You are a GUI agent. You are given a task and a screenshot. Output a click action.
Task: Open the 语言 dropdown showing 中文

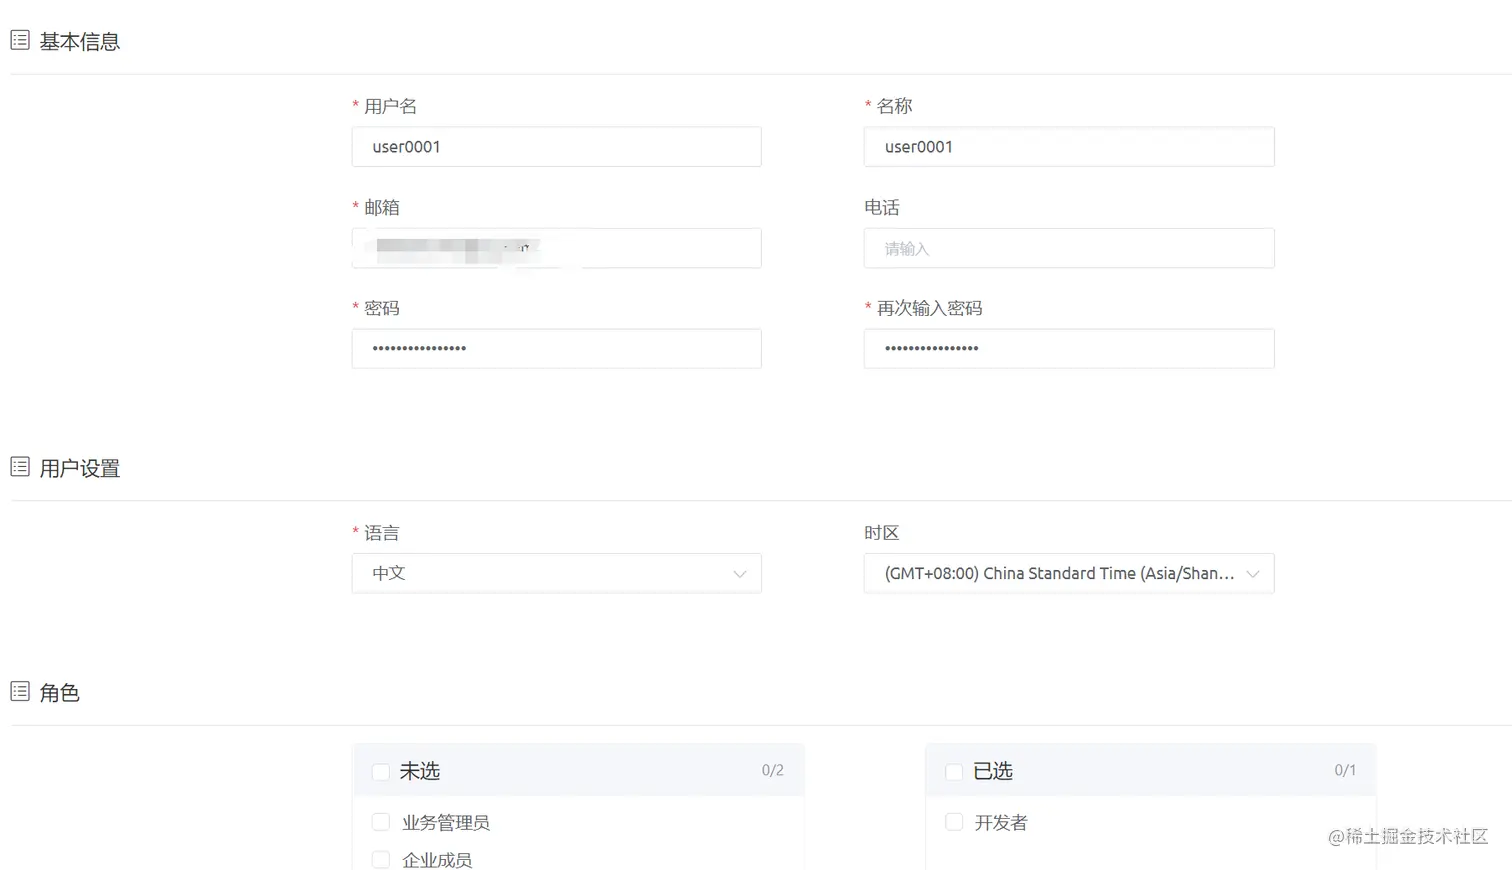(x=556, y=574)
